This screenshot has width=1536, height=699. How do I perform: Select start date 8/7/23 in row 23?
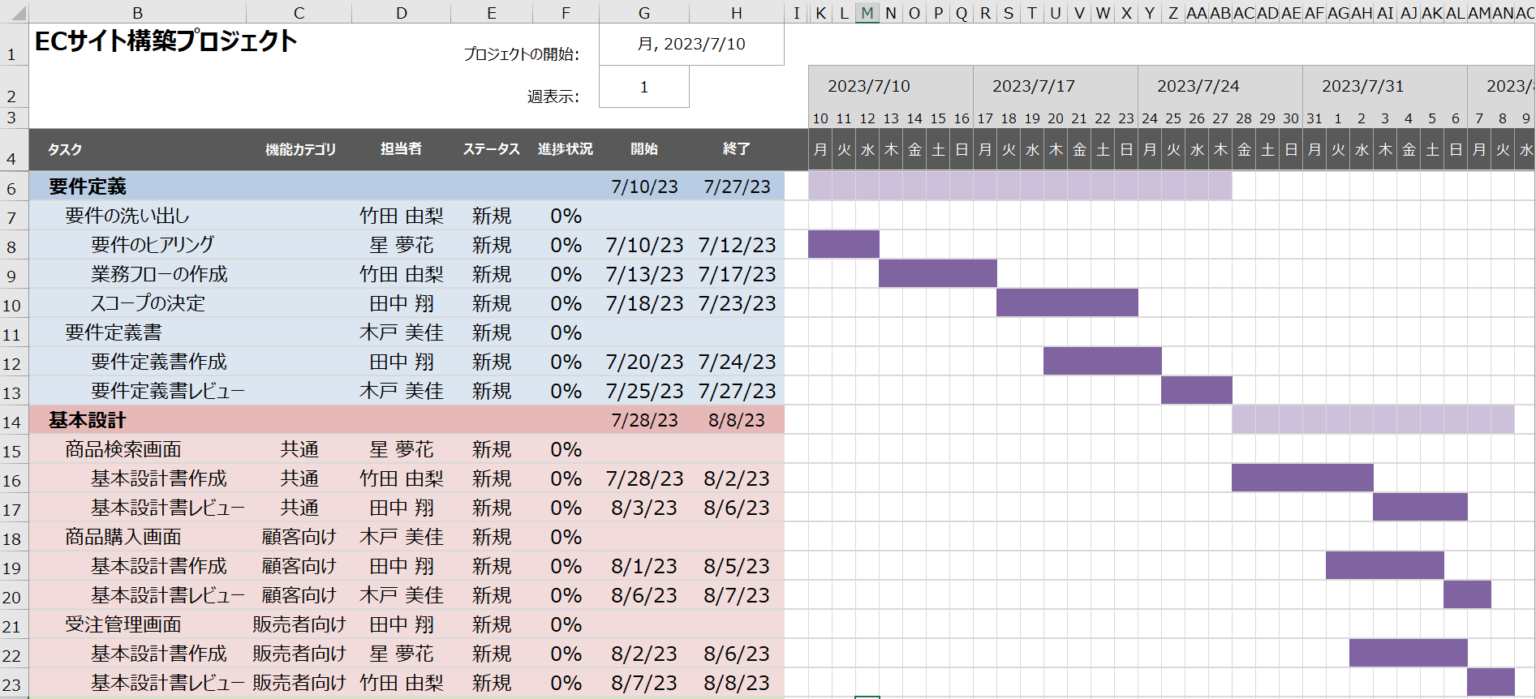point(644,683)
